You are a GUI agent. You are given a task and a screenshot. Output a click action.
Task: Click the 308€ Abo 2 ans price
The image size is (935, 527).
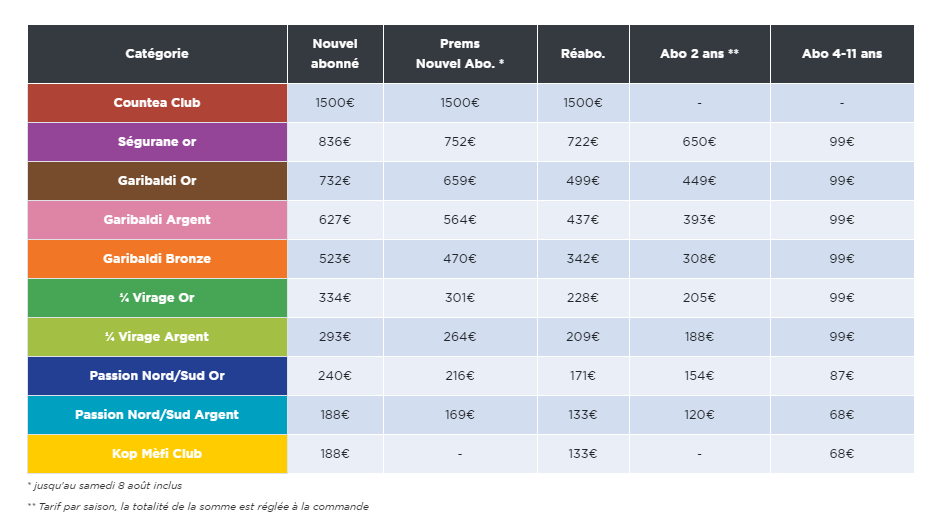699,259
